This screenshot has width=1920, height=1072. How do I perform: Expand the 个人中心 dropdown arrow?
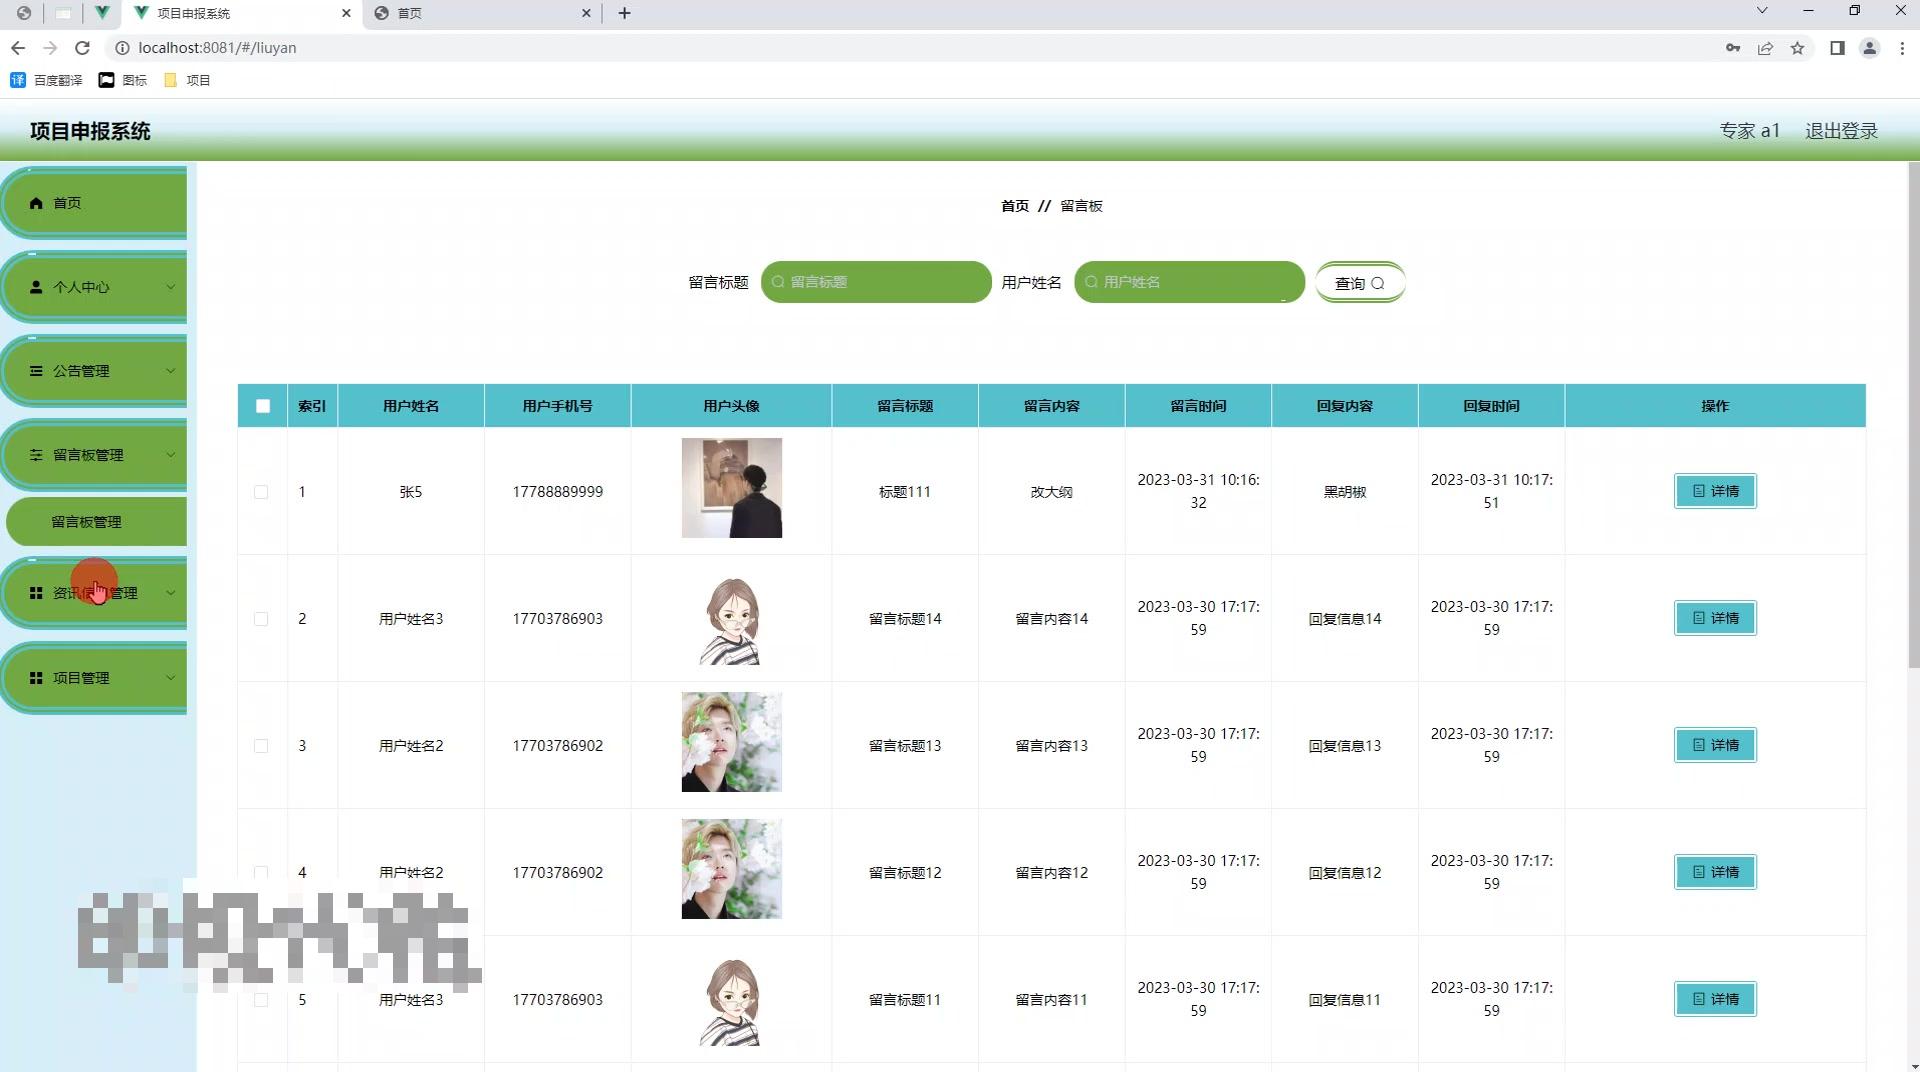(x=170, y=287)
